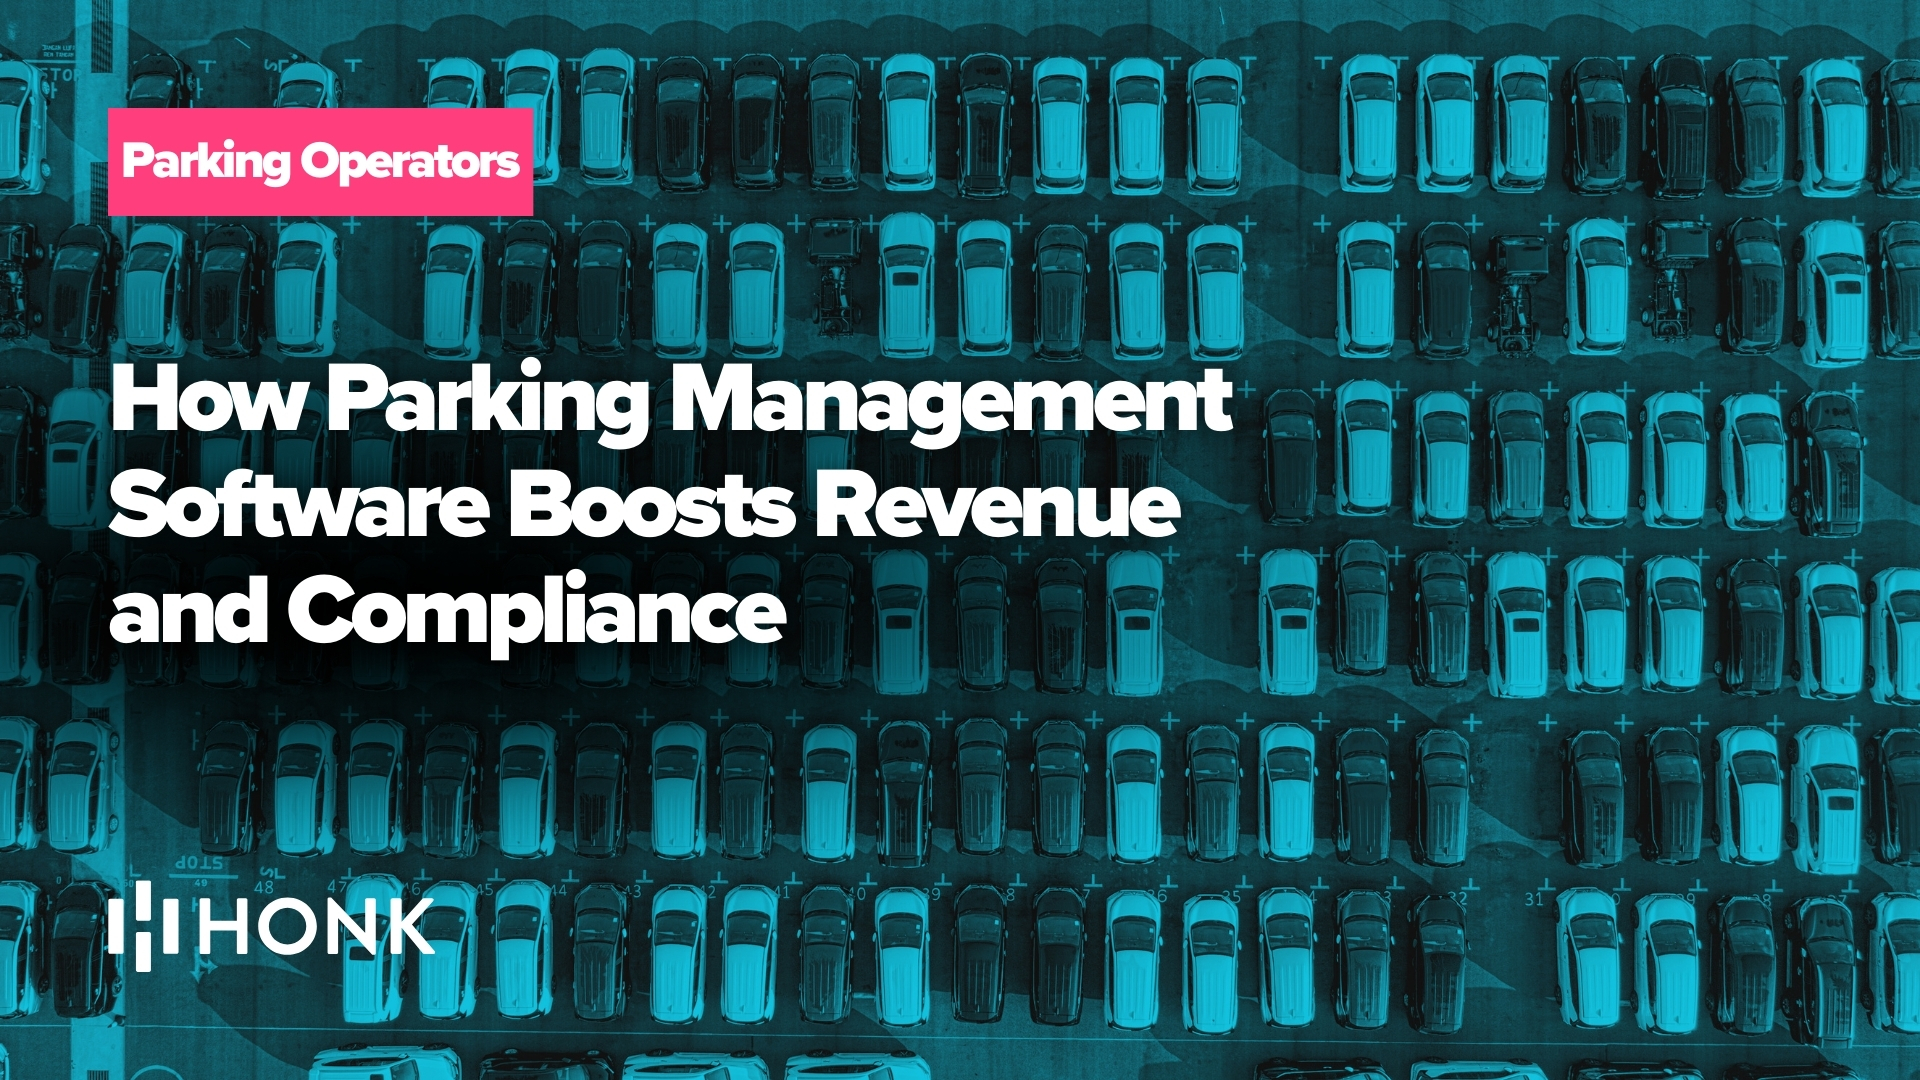Click parking spot number 32 marking
This screenshot has width=1920, height=1080.
(x=1458, y=898)
